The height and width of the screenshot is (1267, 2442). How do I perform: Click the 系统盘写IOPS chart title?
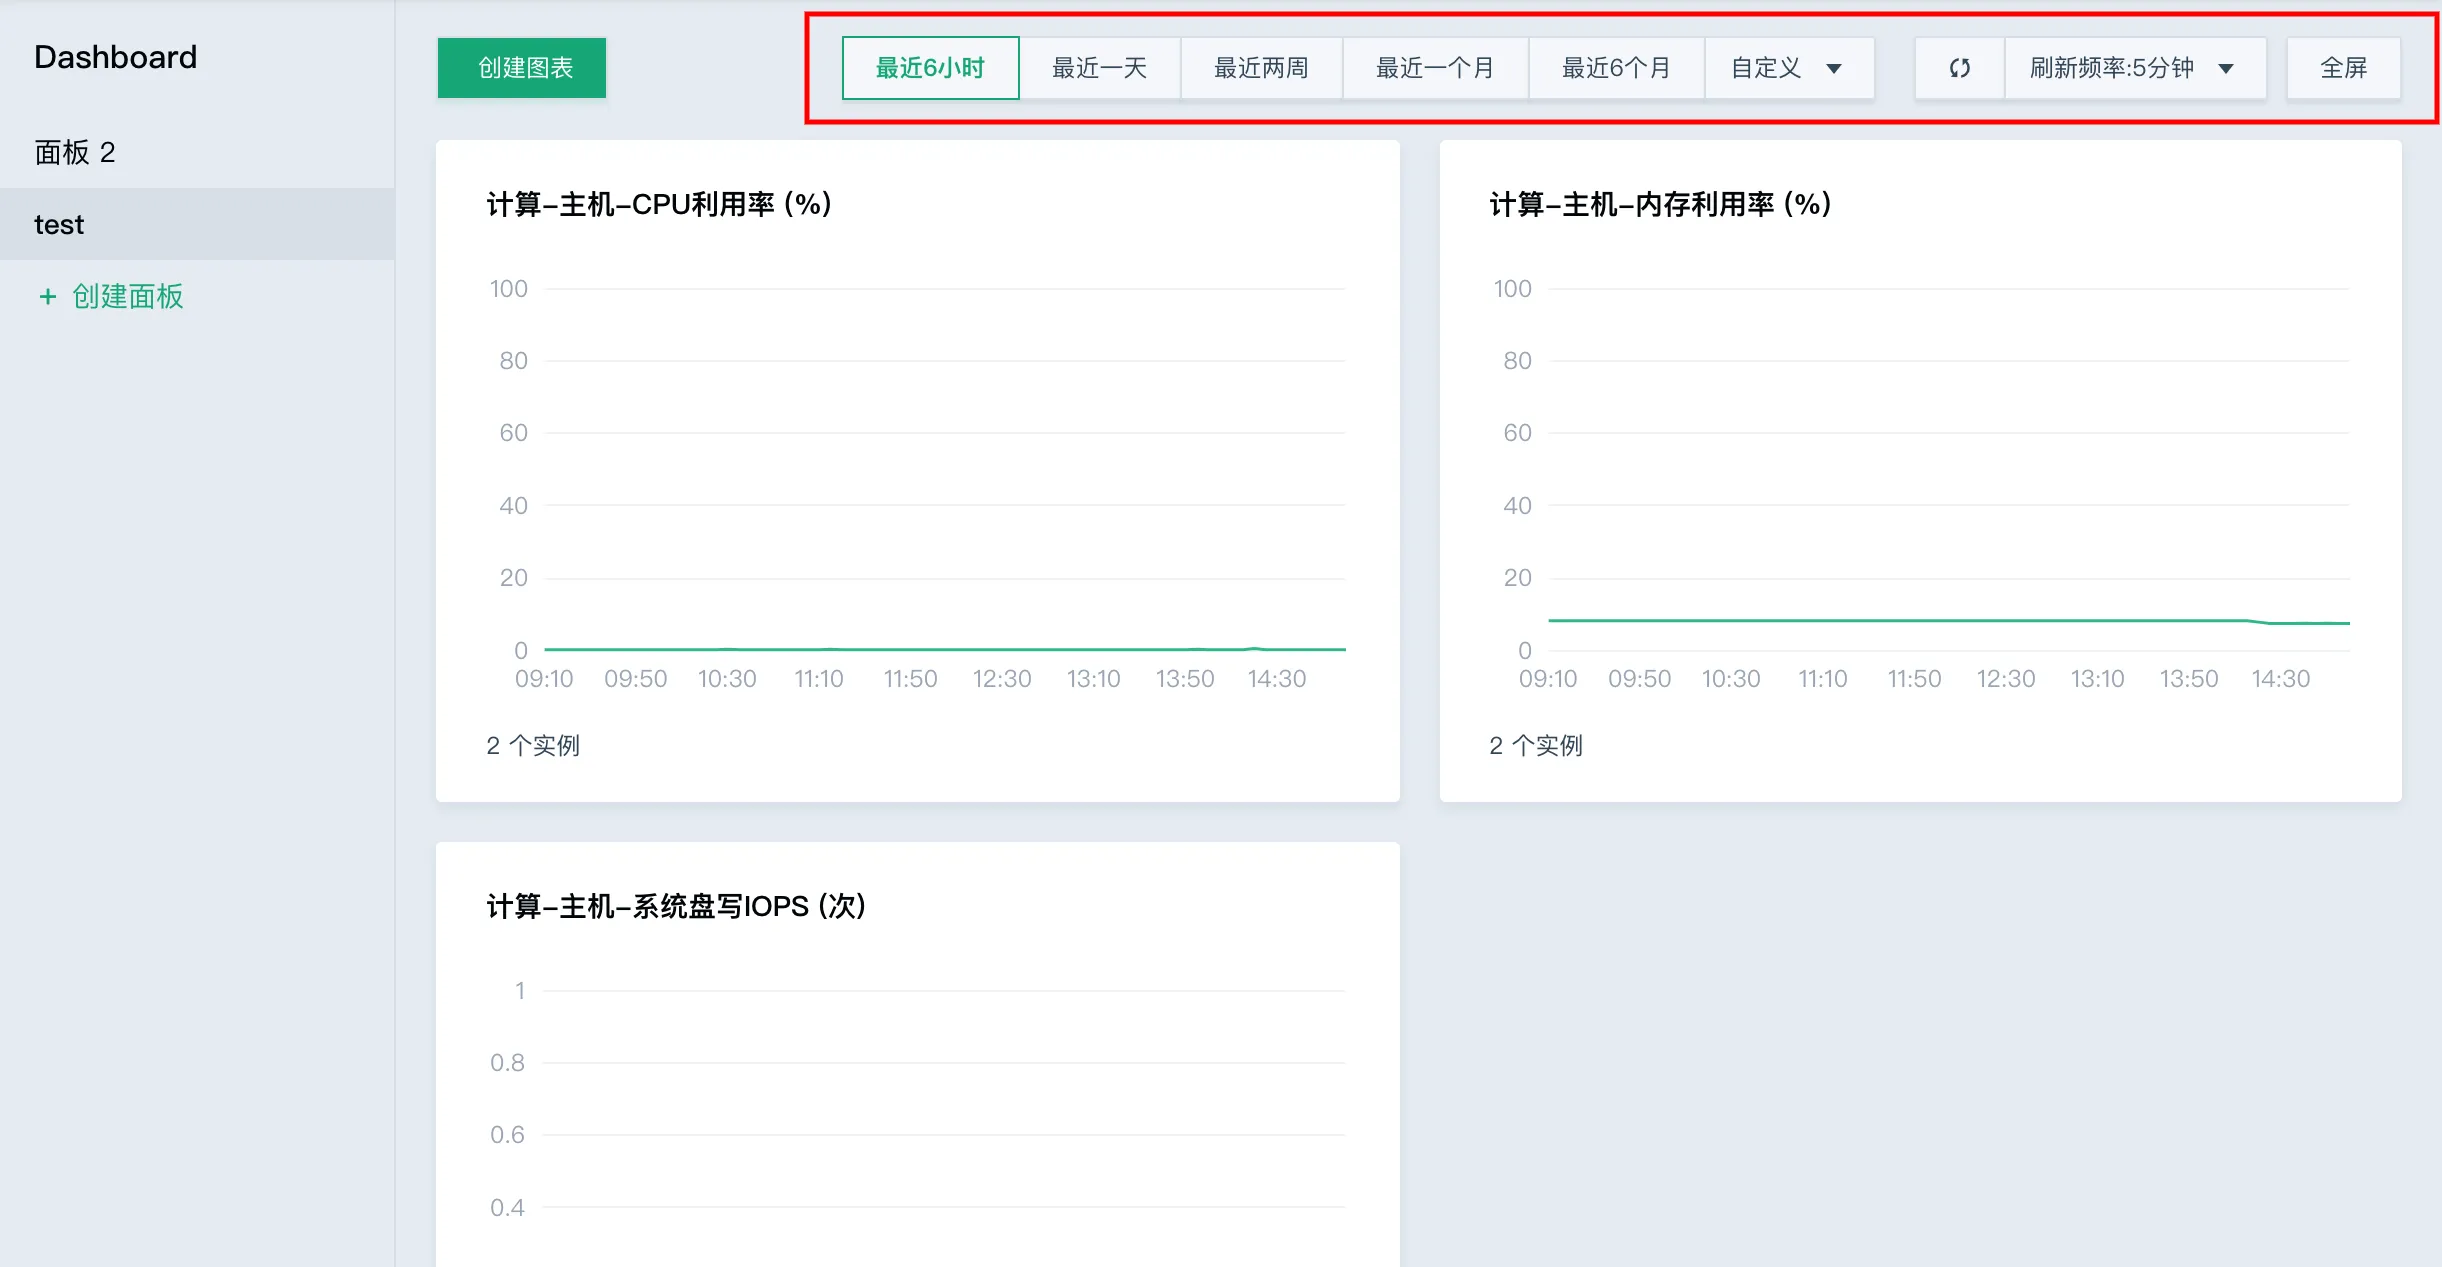coord(676,906)
